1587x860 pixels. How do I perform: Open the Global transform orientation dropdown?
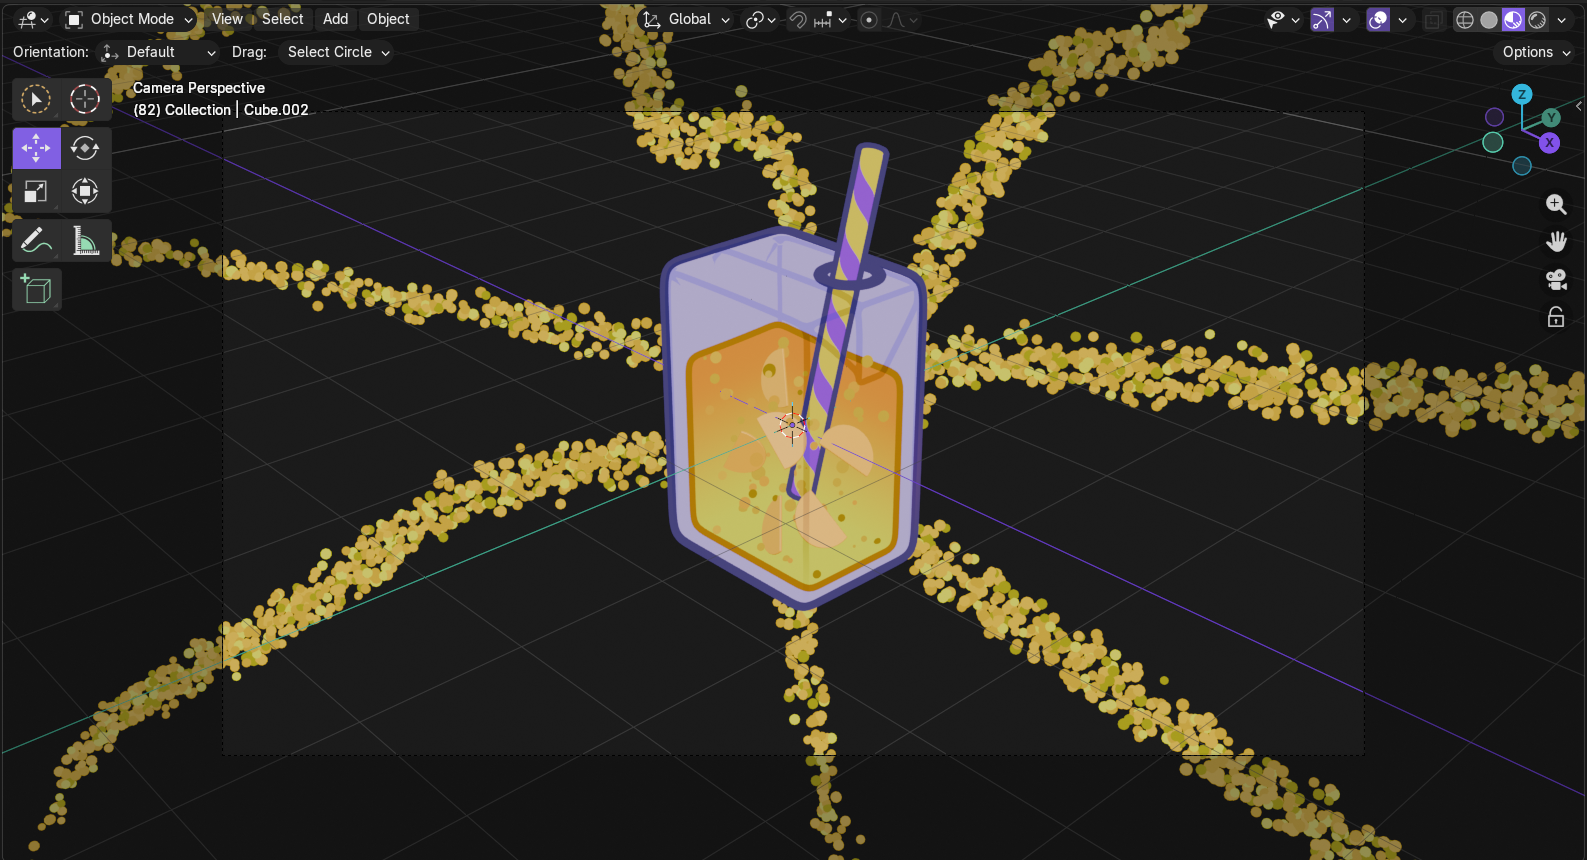(687, 19)
